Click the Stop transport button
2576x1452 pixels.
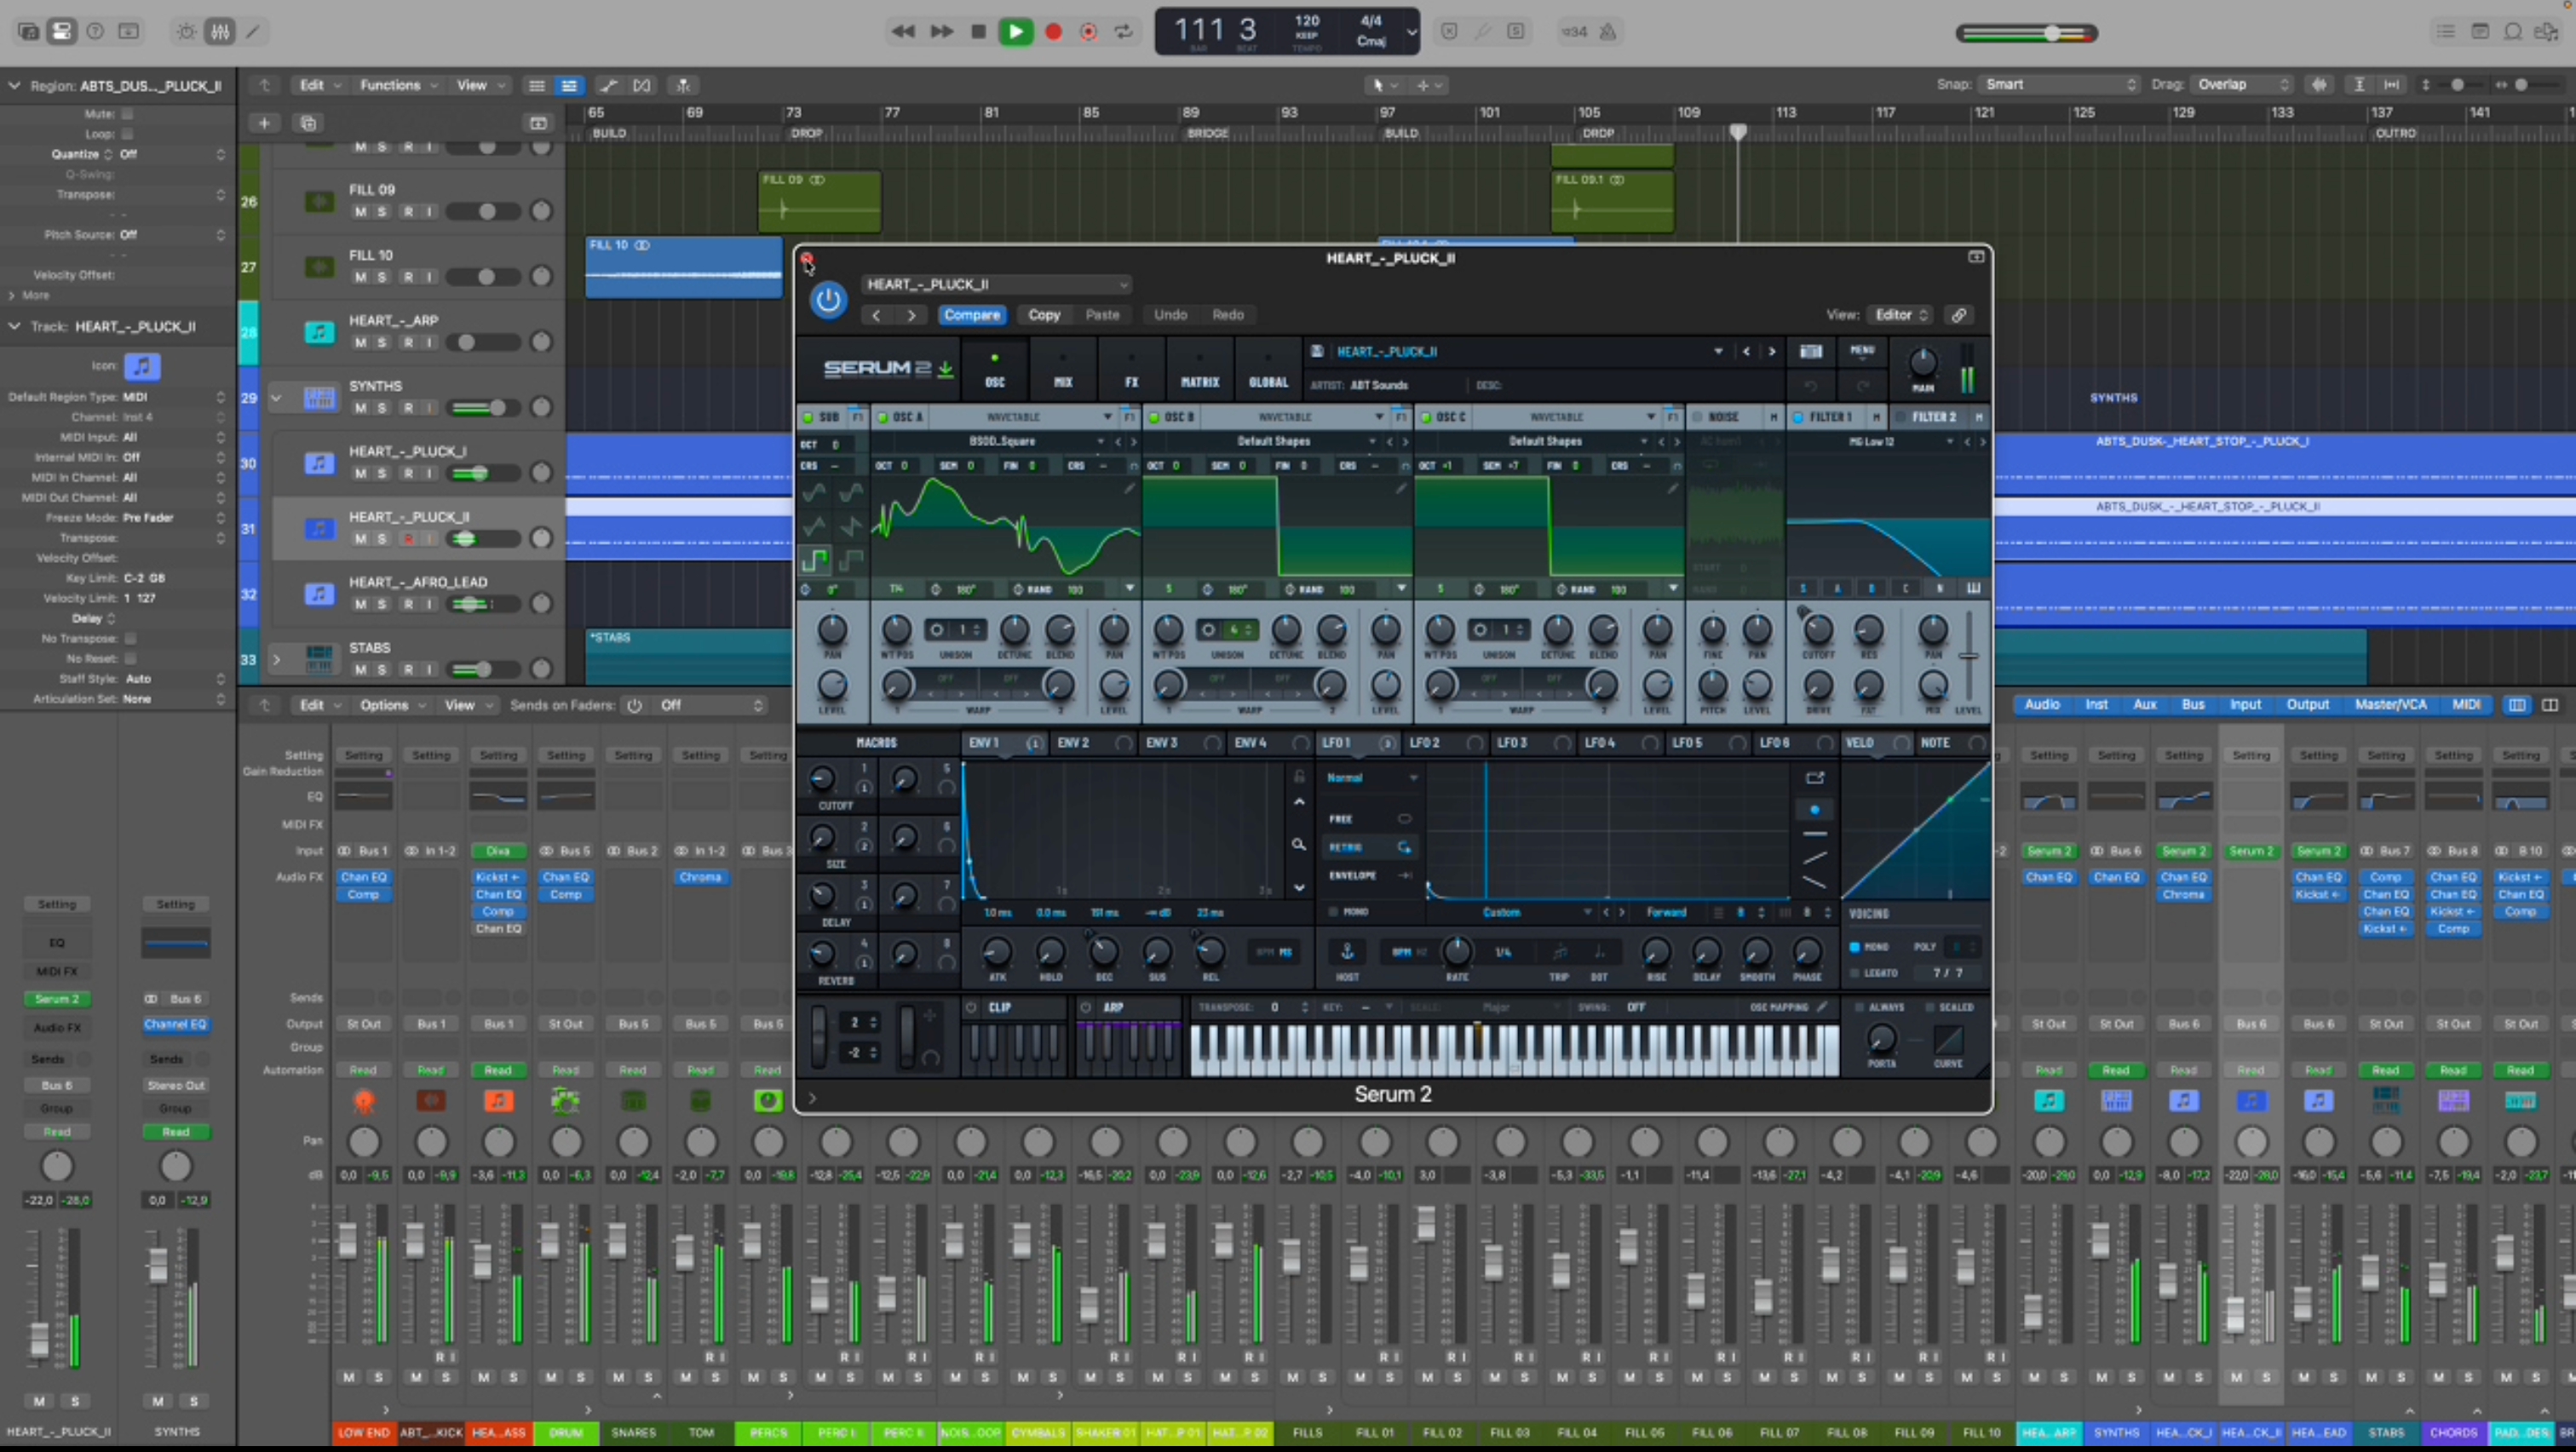pos(978,32)
